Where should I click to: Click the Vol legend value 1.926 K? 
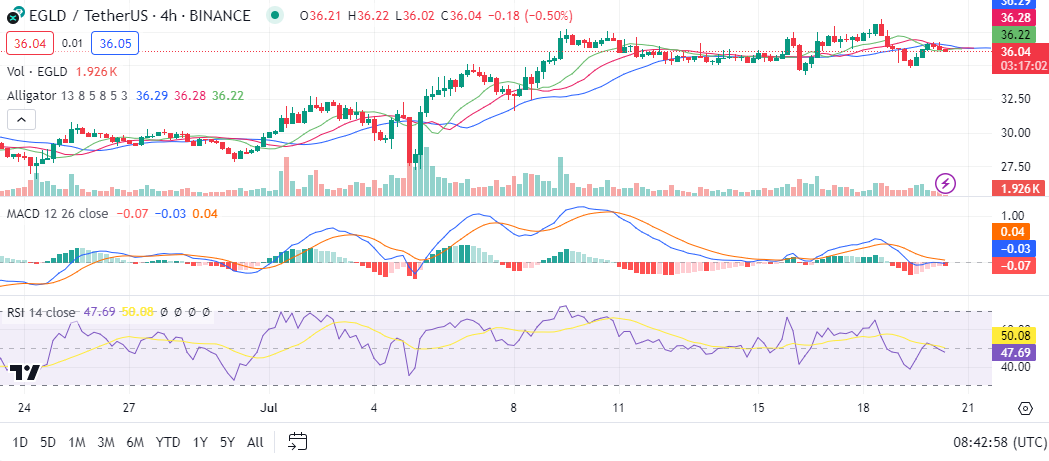[97, 72]
